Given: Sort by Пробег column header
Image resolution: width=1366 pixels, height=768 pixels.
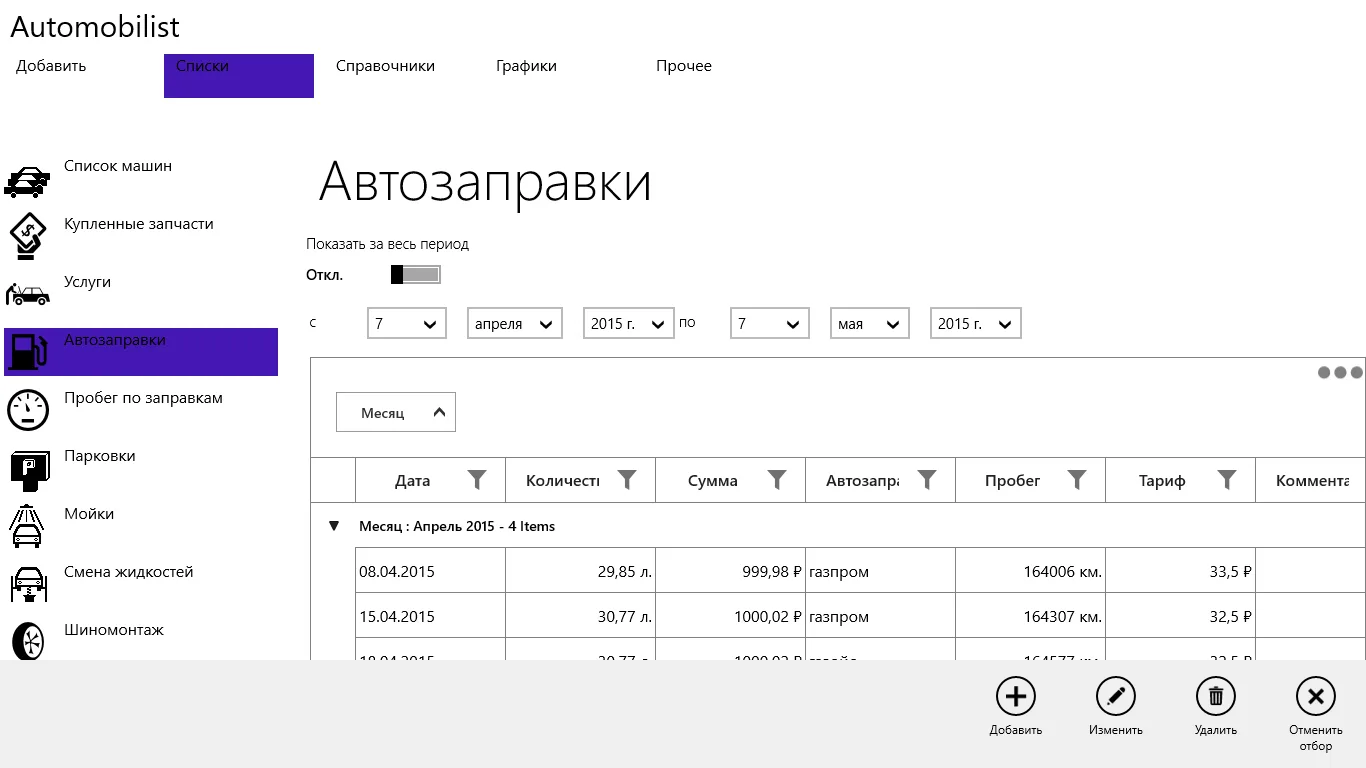Looking at the screenshot, I should point(1012,481).
